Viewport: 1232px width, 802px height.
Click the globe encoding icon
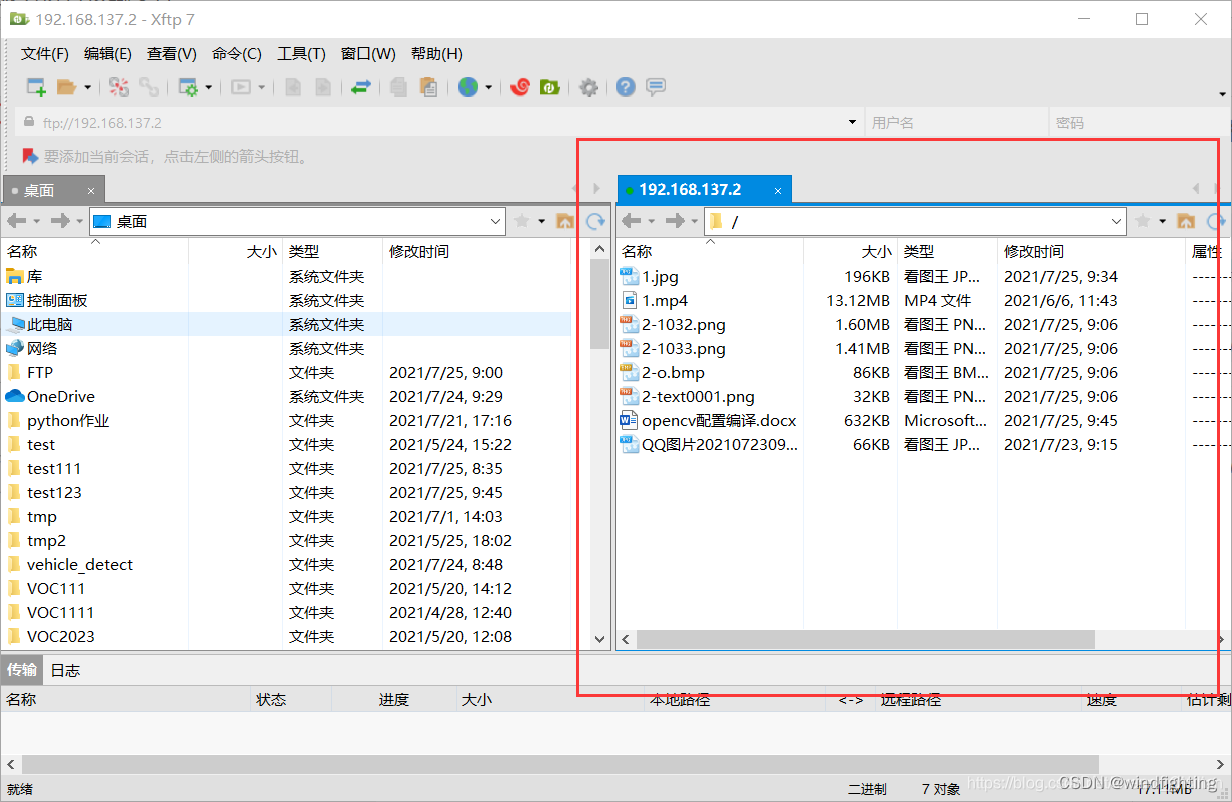point(468,87)
